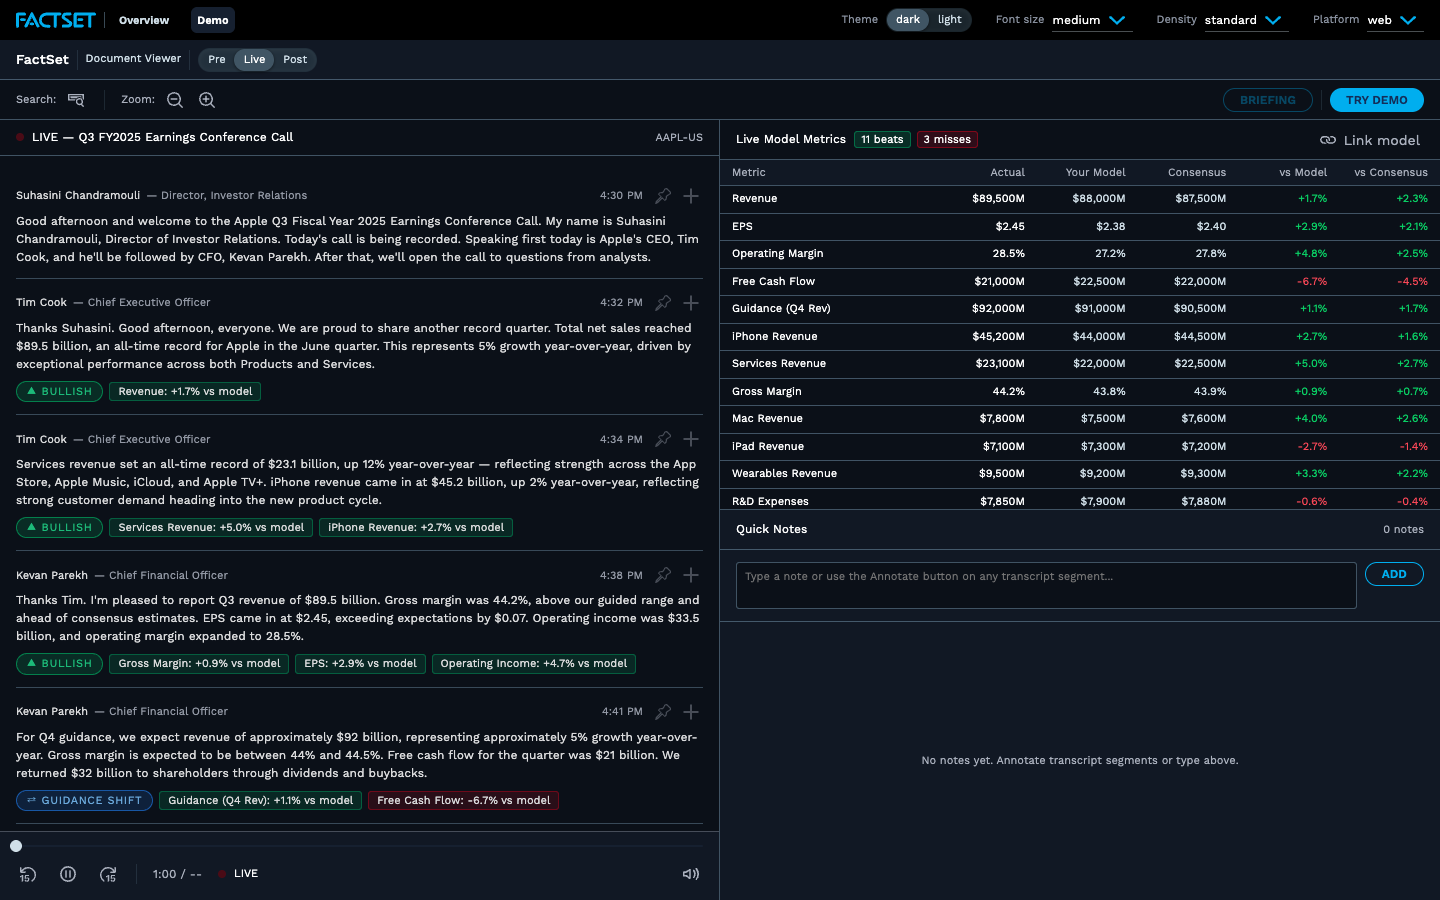Open the Font size dropdown
This screenshot has height=900, width=1440.
click(1092, 20)
